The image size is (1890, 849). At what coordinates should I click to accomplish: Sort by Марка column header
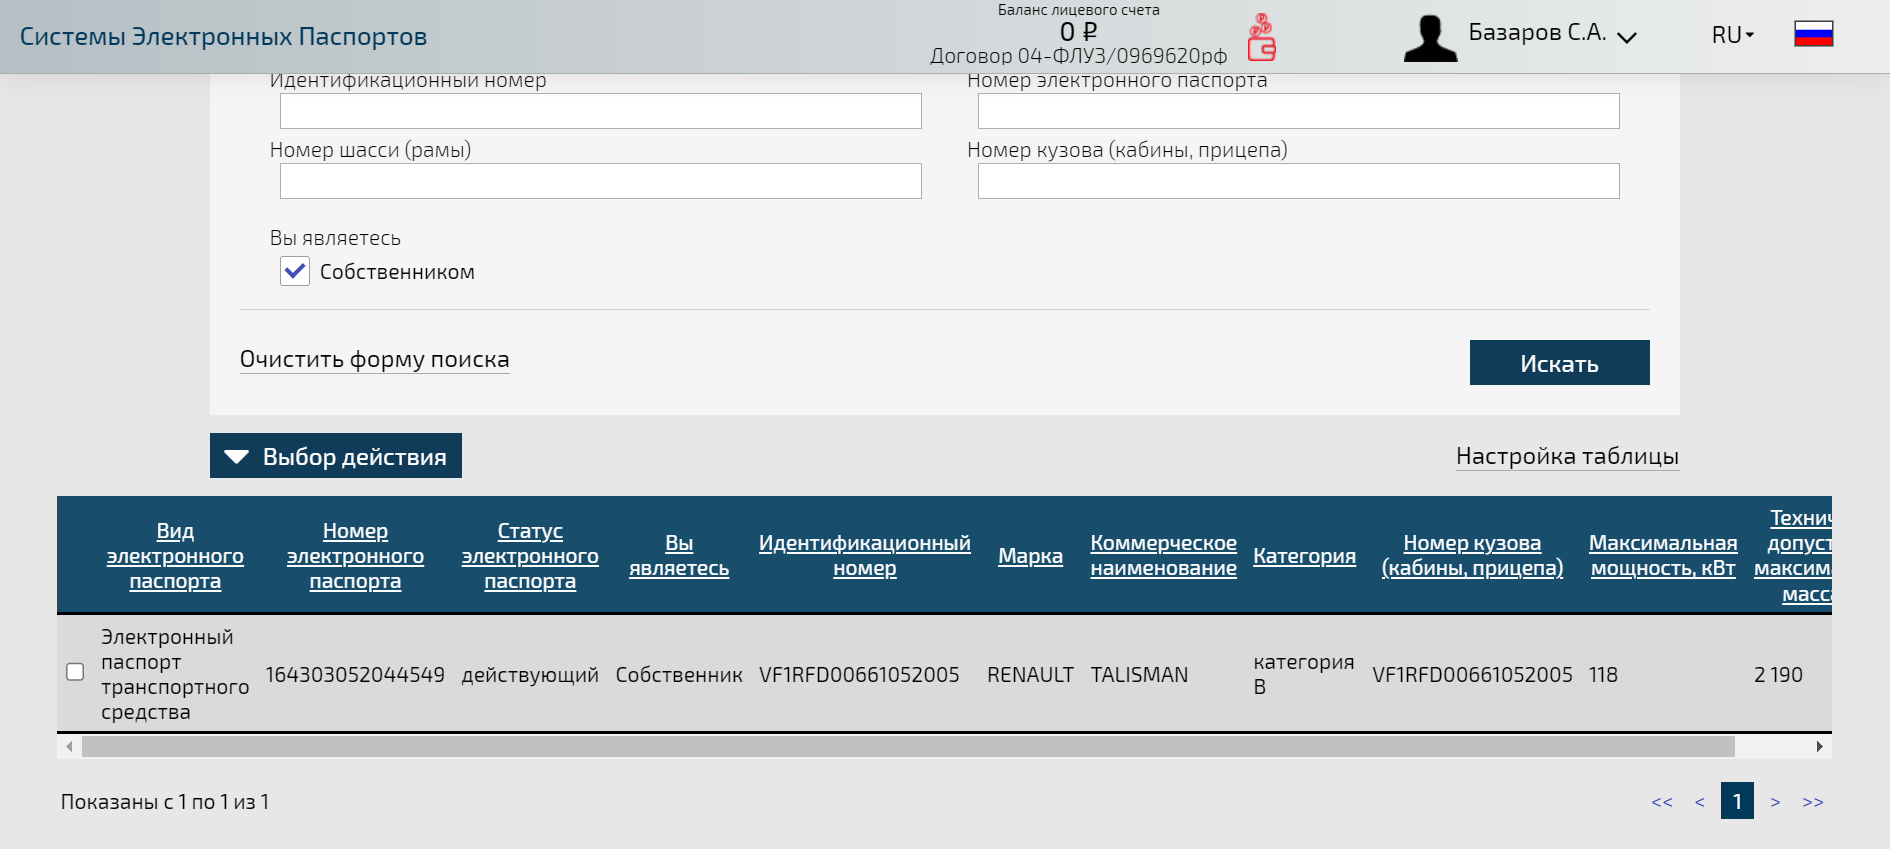point(1030,556)
